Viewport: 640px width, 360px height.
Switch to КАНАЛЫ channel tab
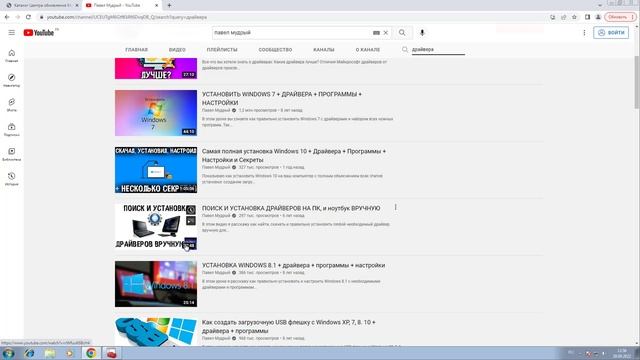[324, 50]
